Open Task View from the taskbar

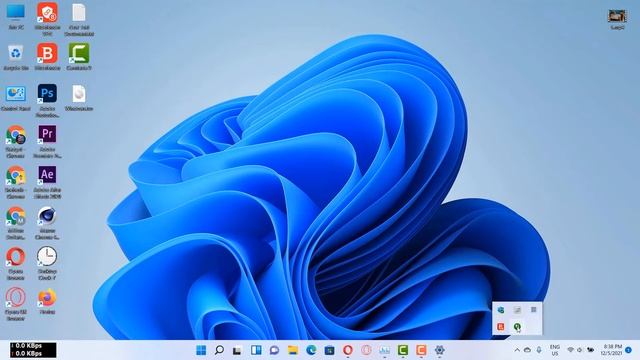pos(237,350)
